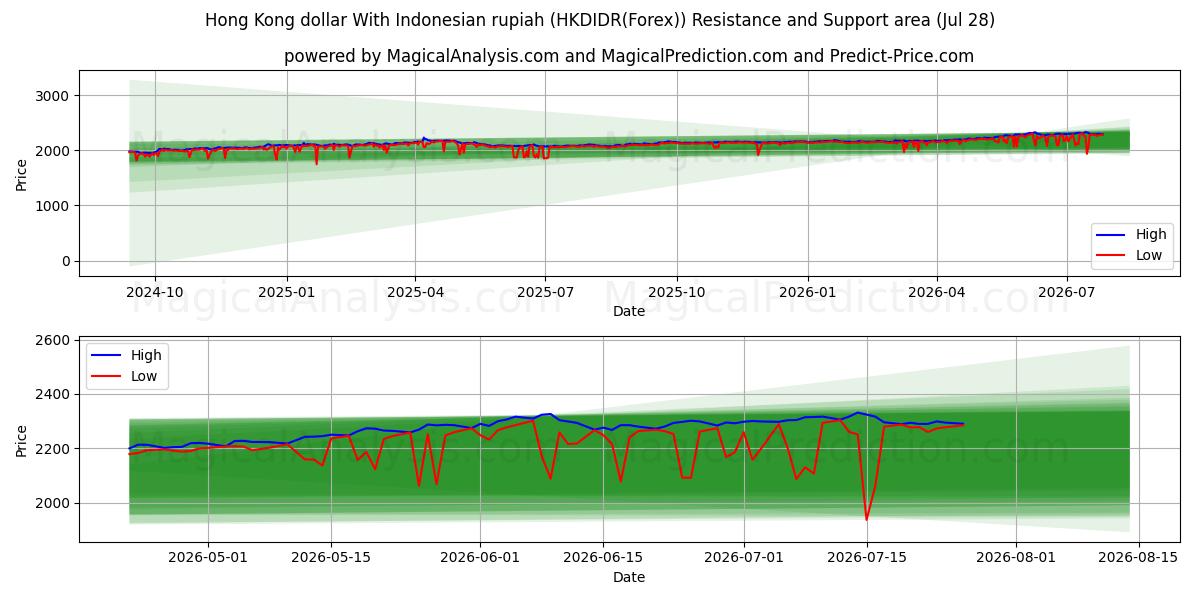This screenshot has width=1200, height=600.
Task: Click the 'Price' axis label of the bottom chart
Action: tap(22, 439)
